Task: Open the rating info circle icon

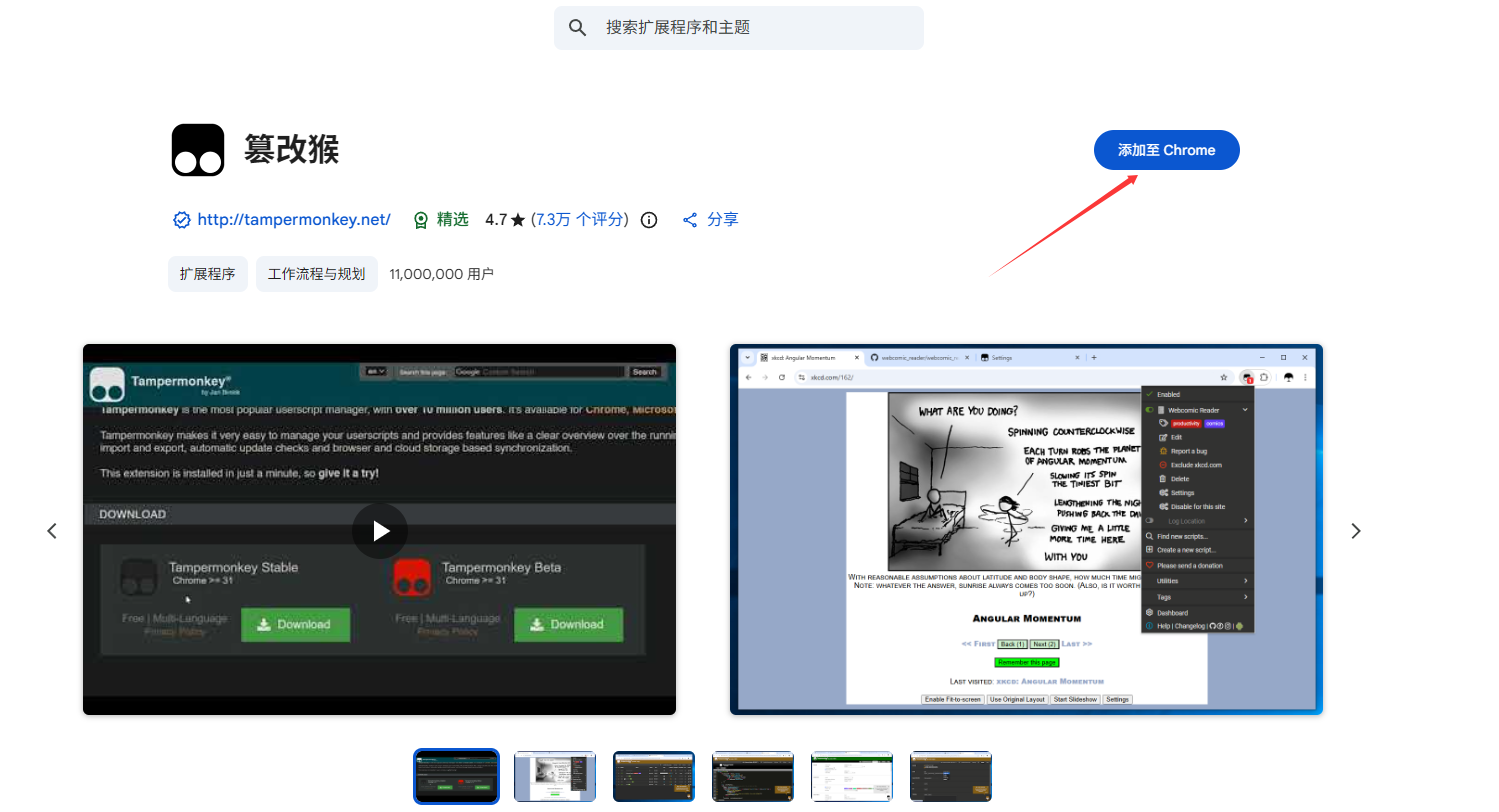Action: [x=649, y=220]
